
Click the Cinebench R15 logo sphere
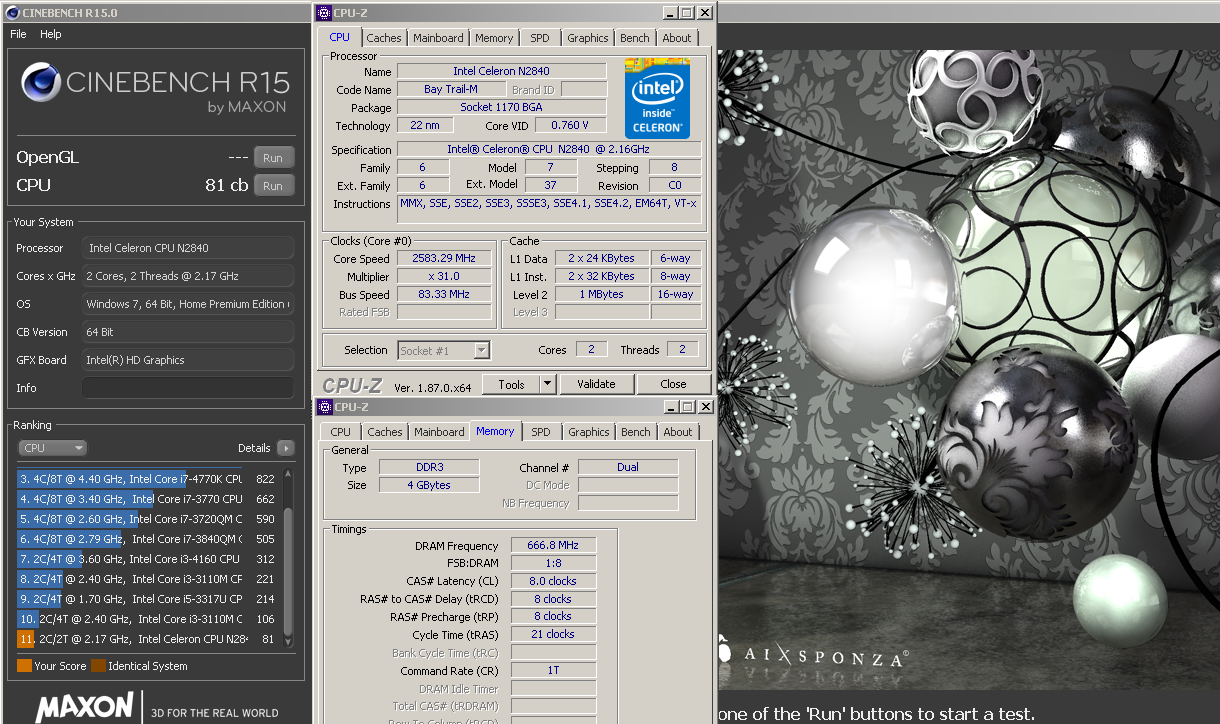pos(40,83)
